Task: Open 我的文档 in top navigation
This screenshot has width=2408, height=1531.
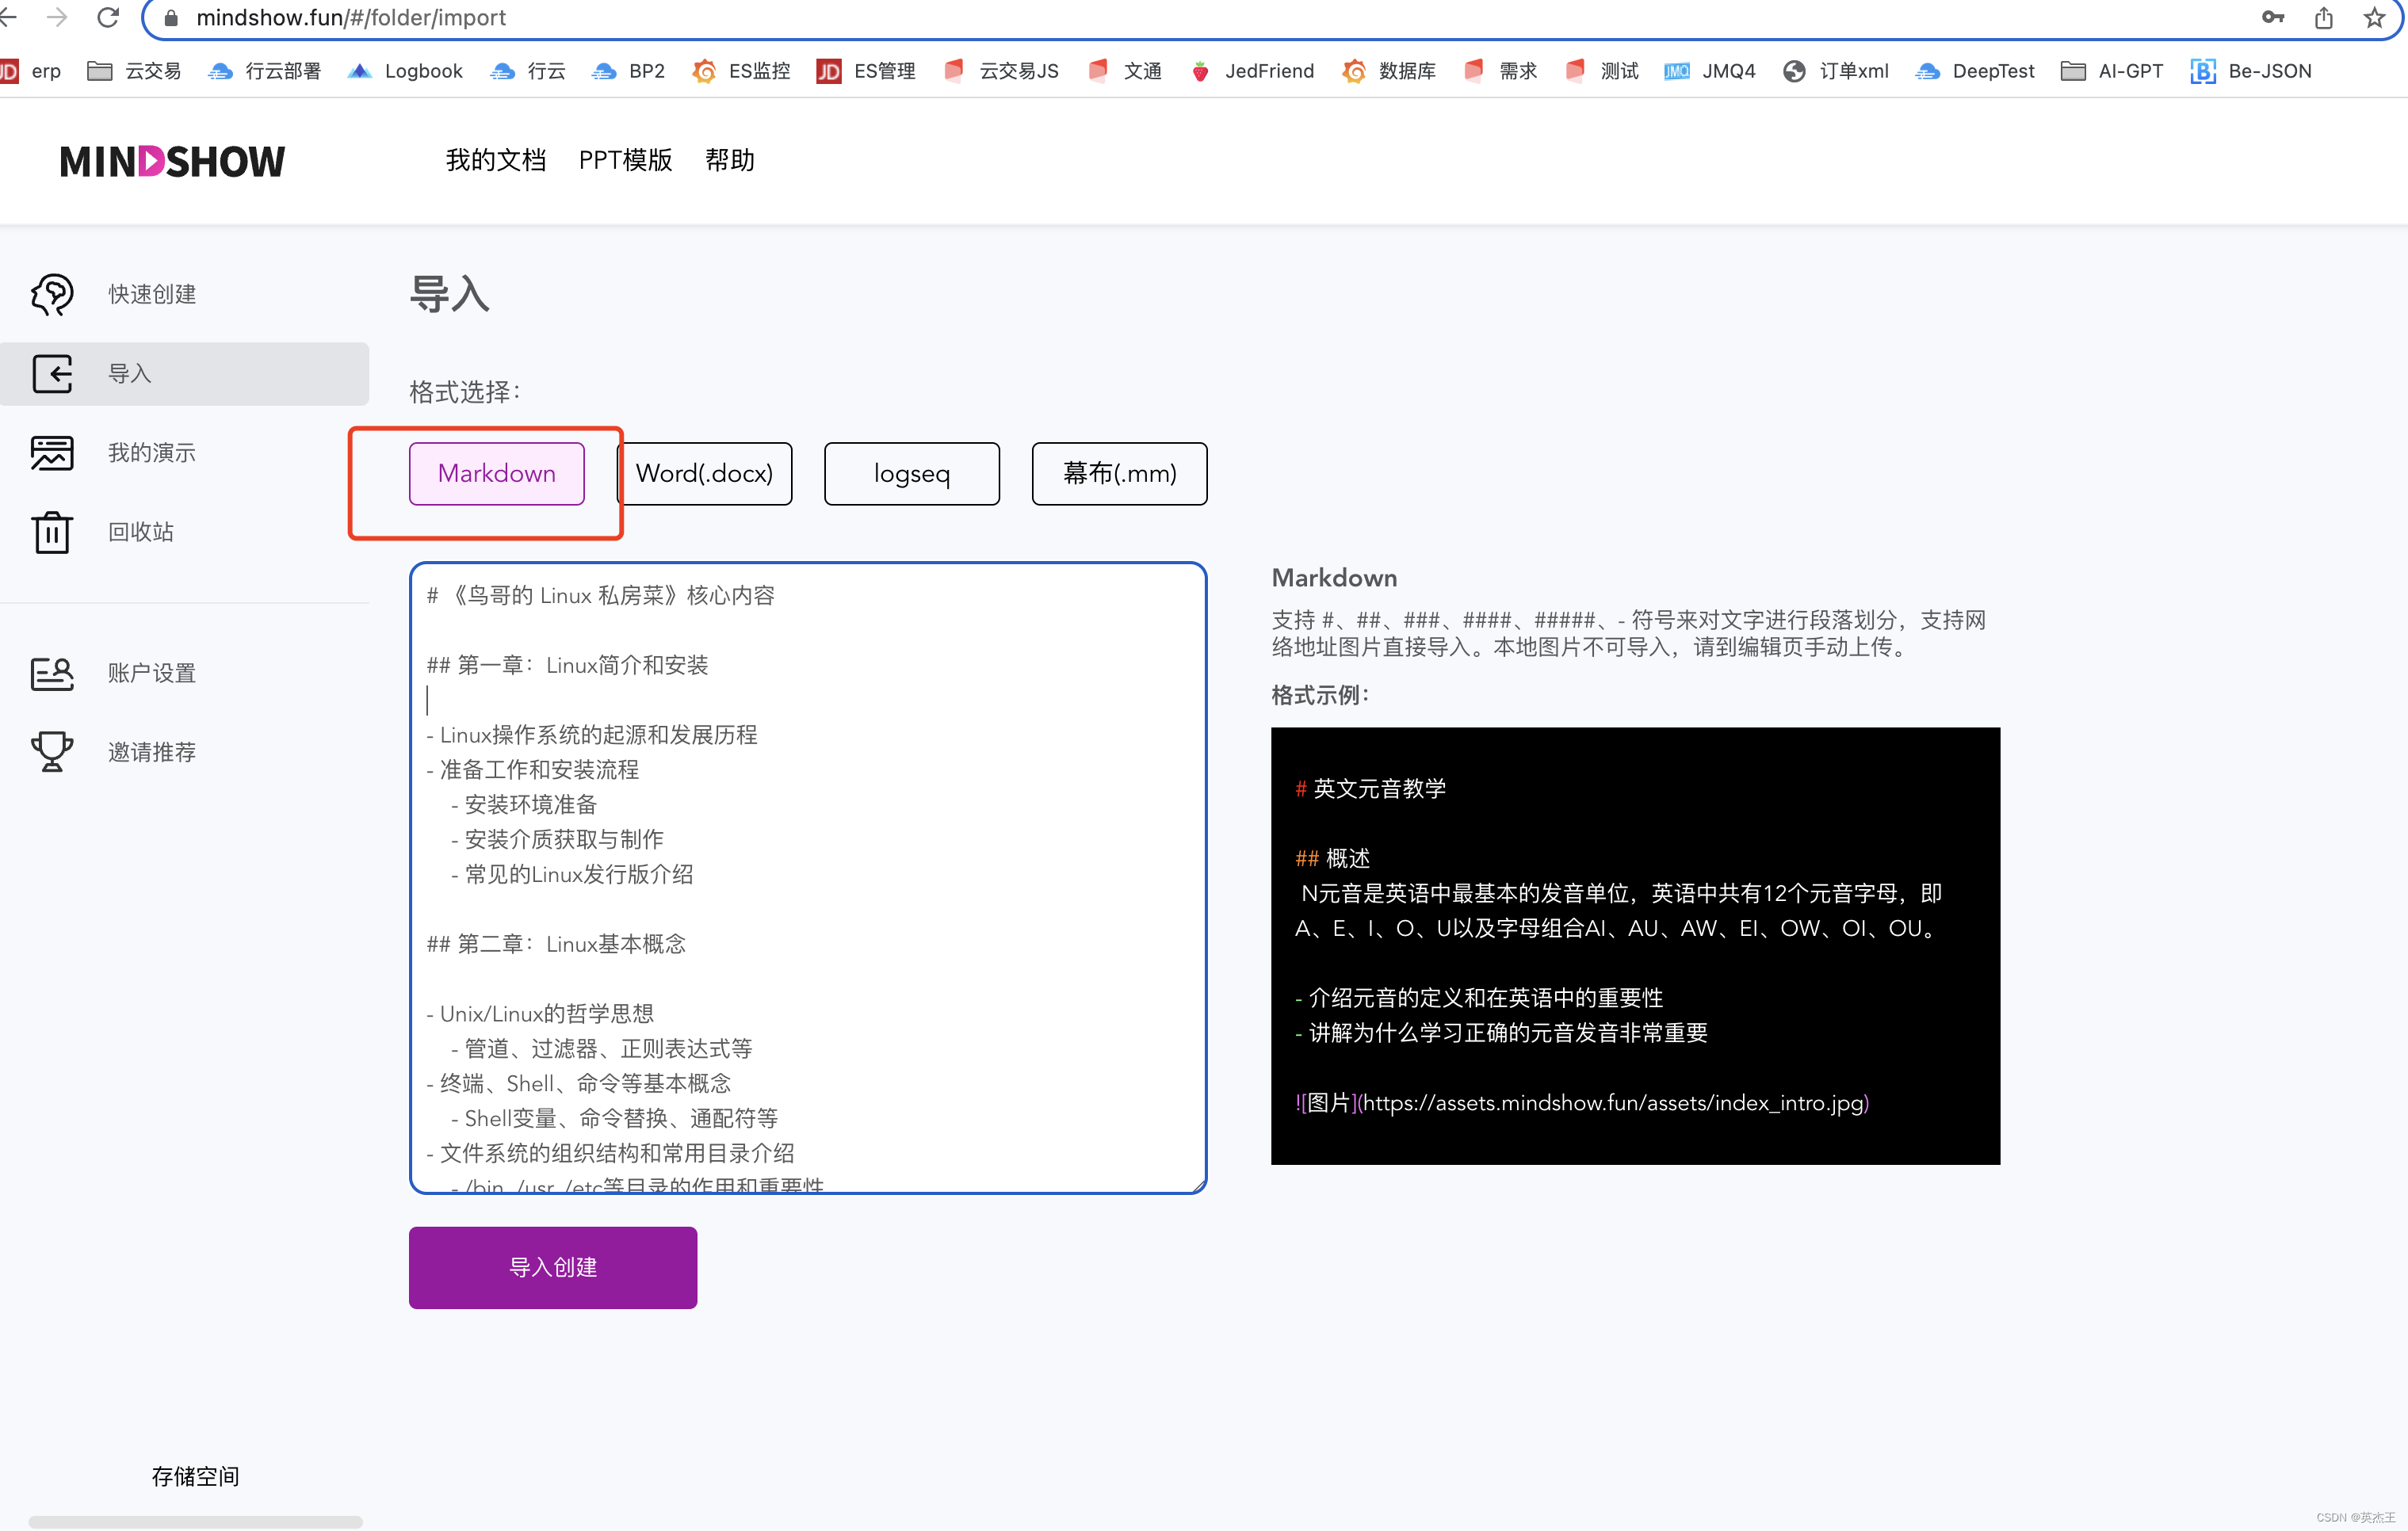Action: coord(496,160)
